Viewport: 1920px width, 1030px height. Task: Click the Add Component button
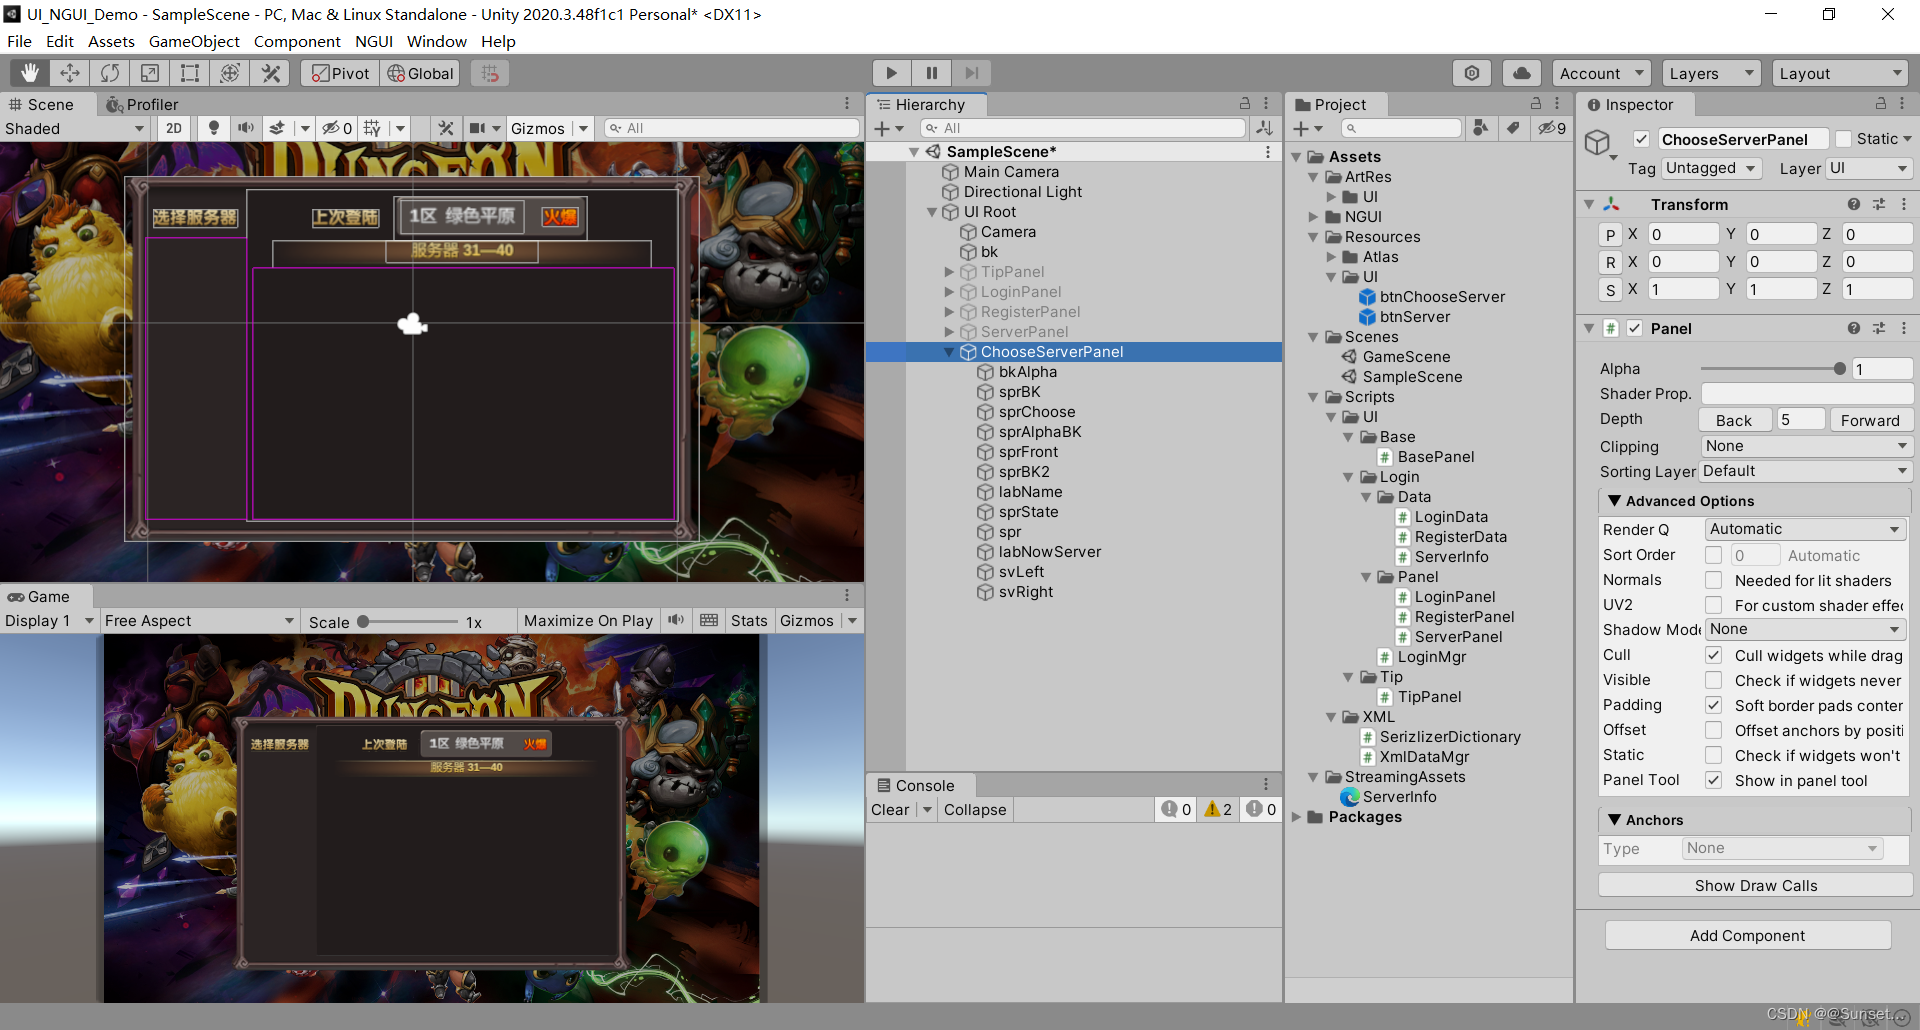point(1747,935)
